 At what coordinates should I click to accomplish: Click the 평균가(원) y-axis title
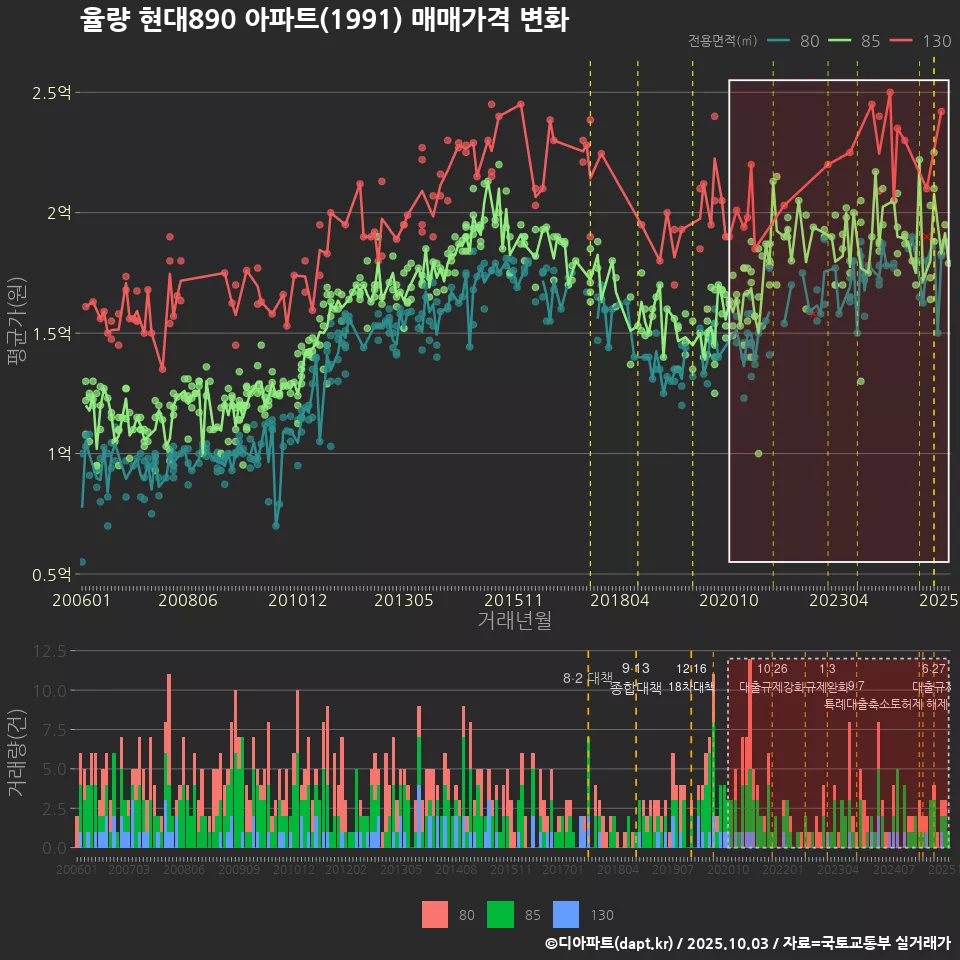[16, 326]
